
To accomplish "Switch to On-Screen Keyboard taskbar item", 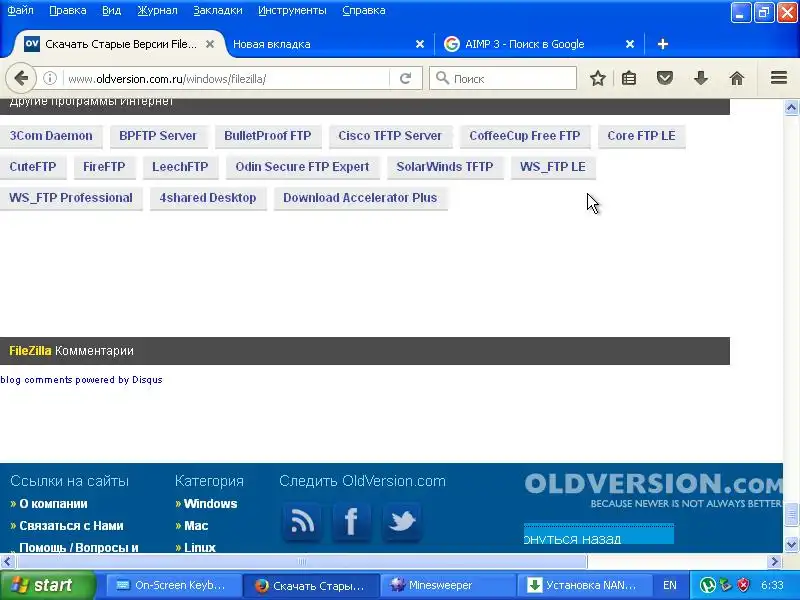I will (x=172, y=585).
